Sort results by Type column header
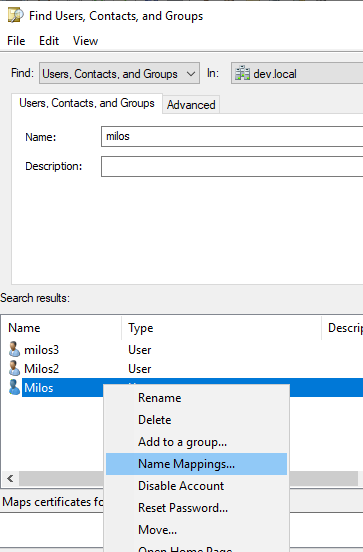 click(221, 328)
